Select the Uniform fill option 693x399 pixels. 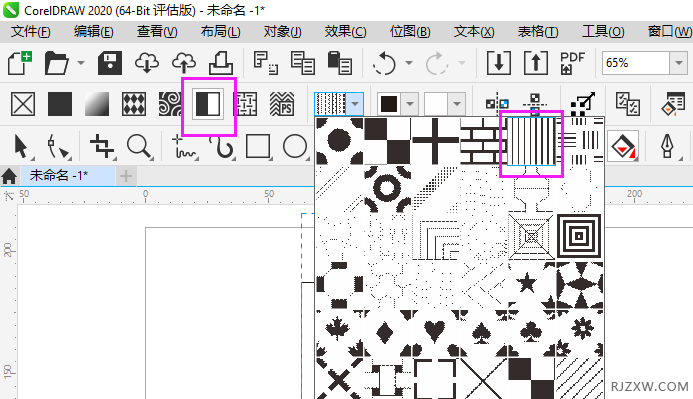coord(60,104)
